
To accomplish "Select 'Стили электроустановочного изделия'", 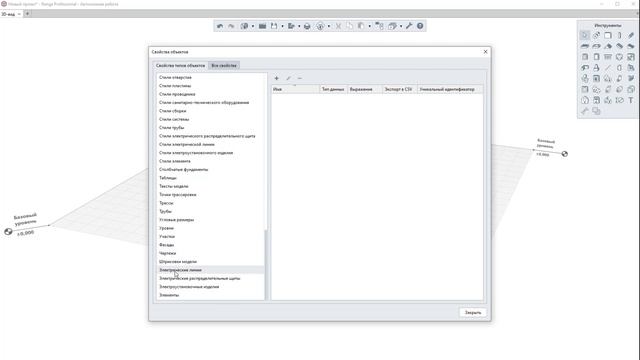I will 196,153.
